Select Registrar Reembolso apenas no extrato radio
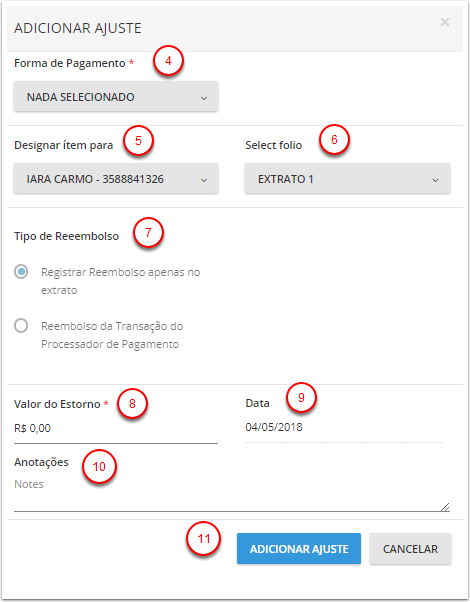Viewport: 470px width, 602px height. coord(21,272)
